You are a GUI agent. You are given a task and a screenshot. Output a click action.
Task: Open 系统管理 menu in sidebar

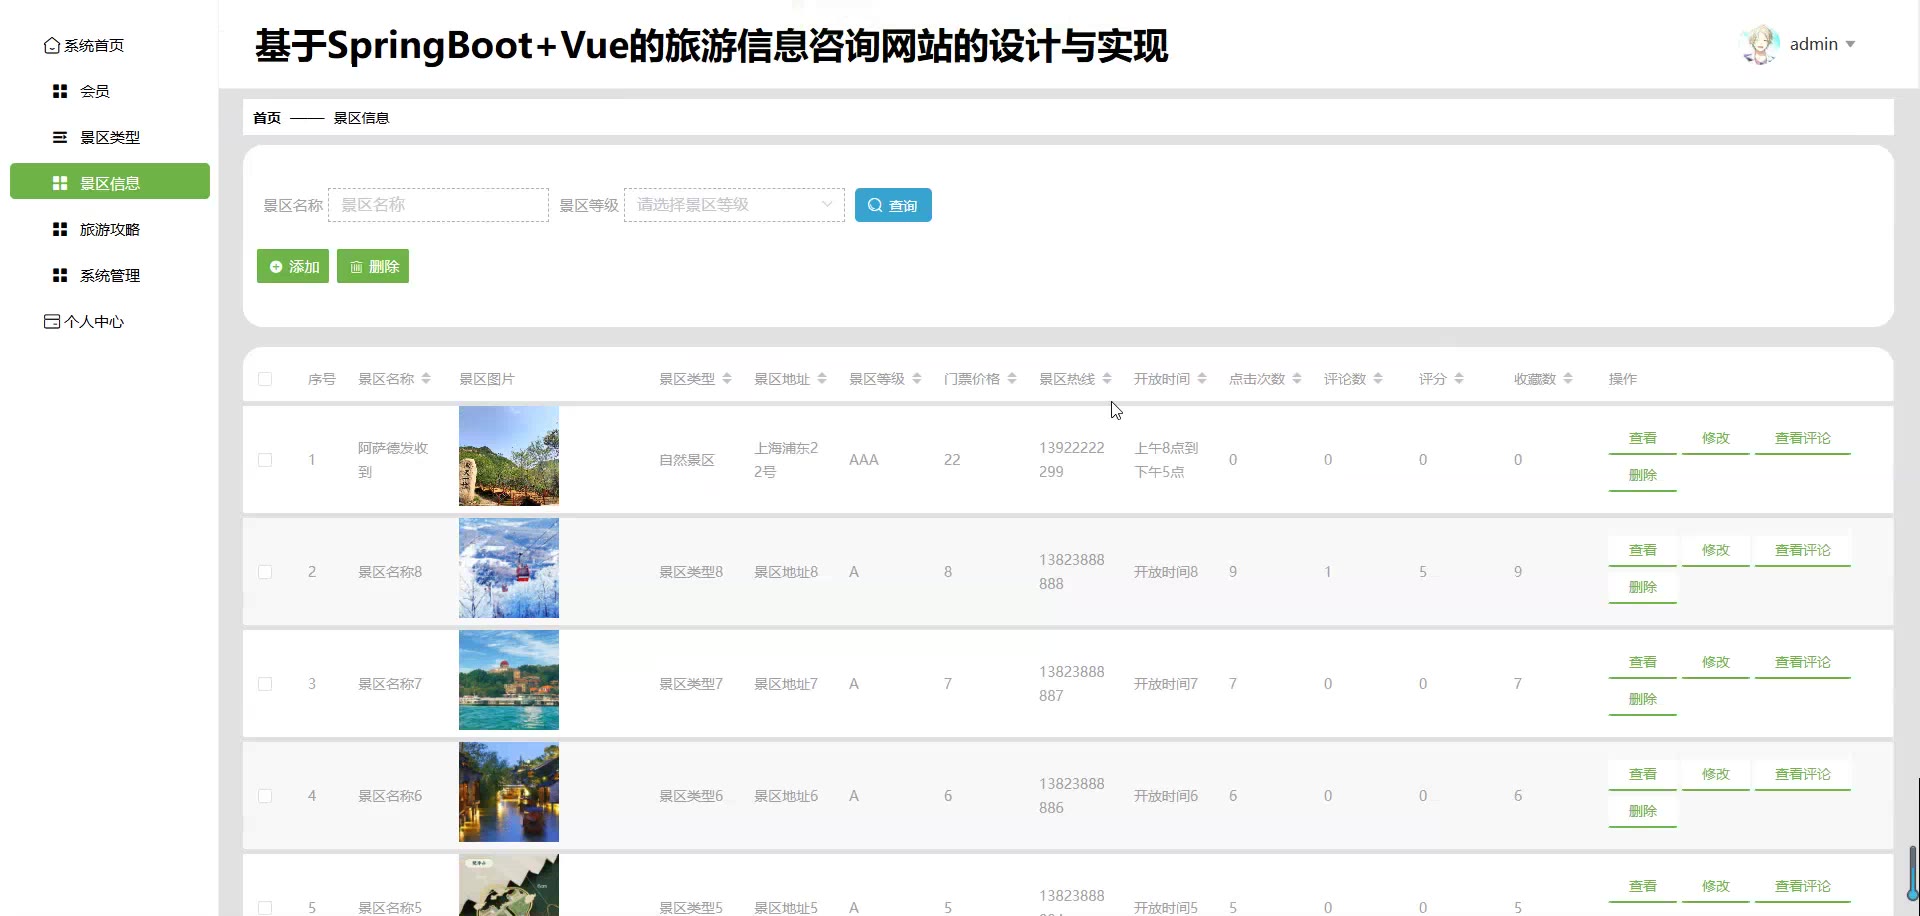pos(110,275)
